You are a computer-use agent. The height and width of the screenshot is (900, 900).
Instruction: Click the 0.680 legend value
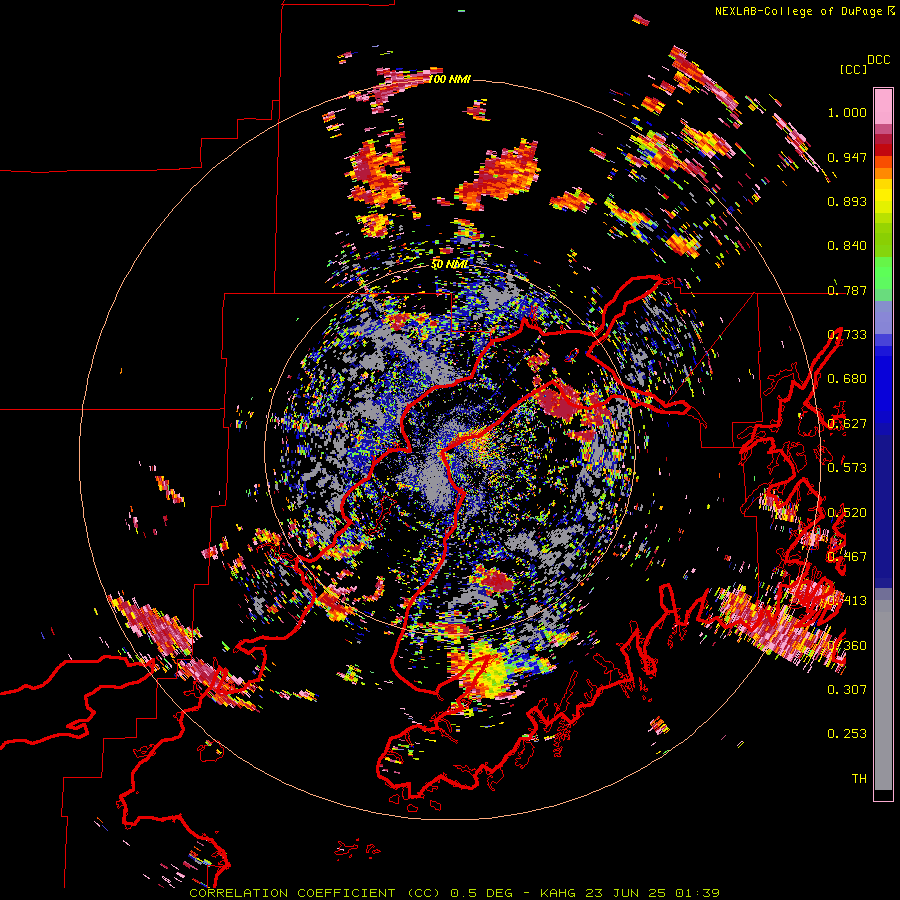pyautogui.click(x=847, y=379)
